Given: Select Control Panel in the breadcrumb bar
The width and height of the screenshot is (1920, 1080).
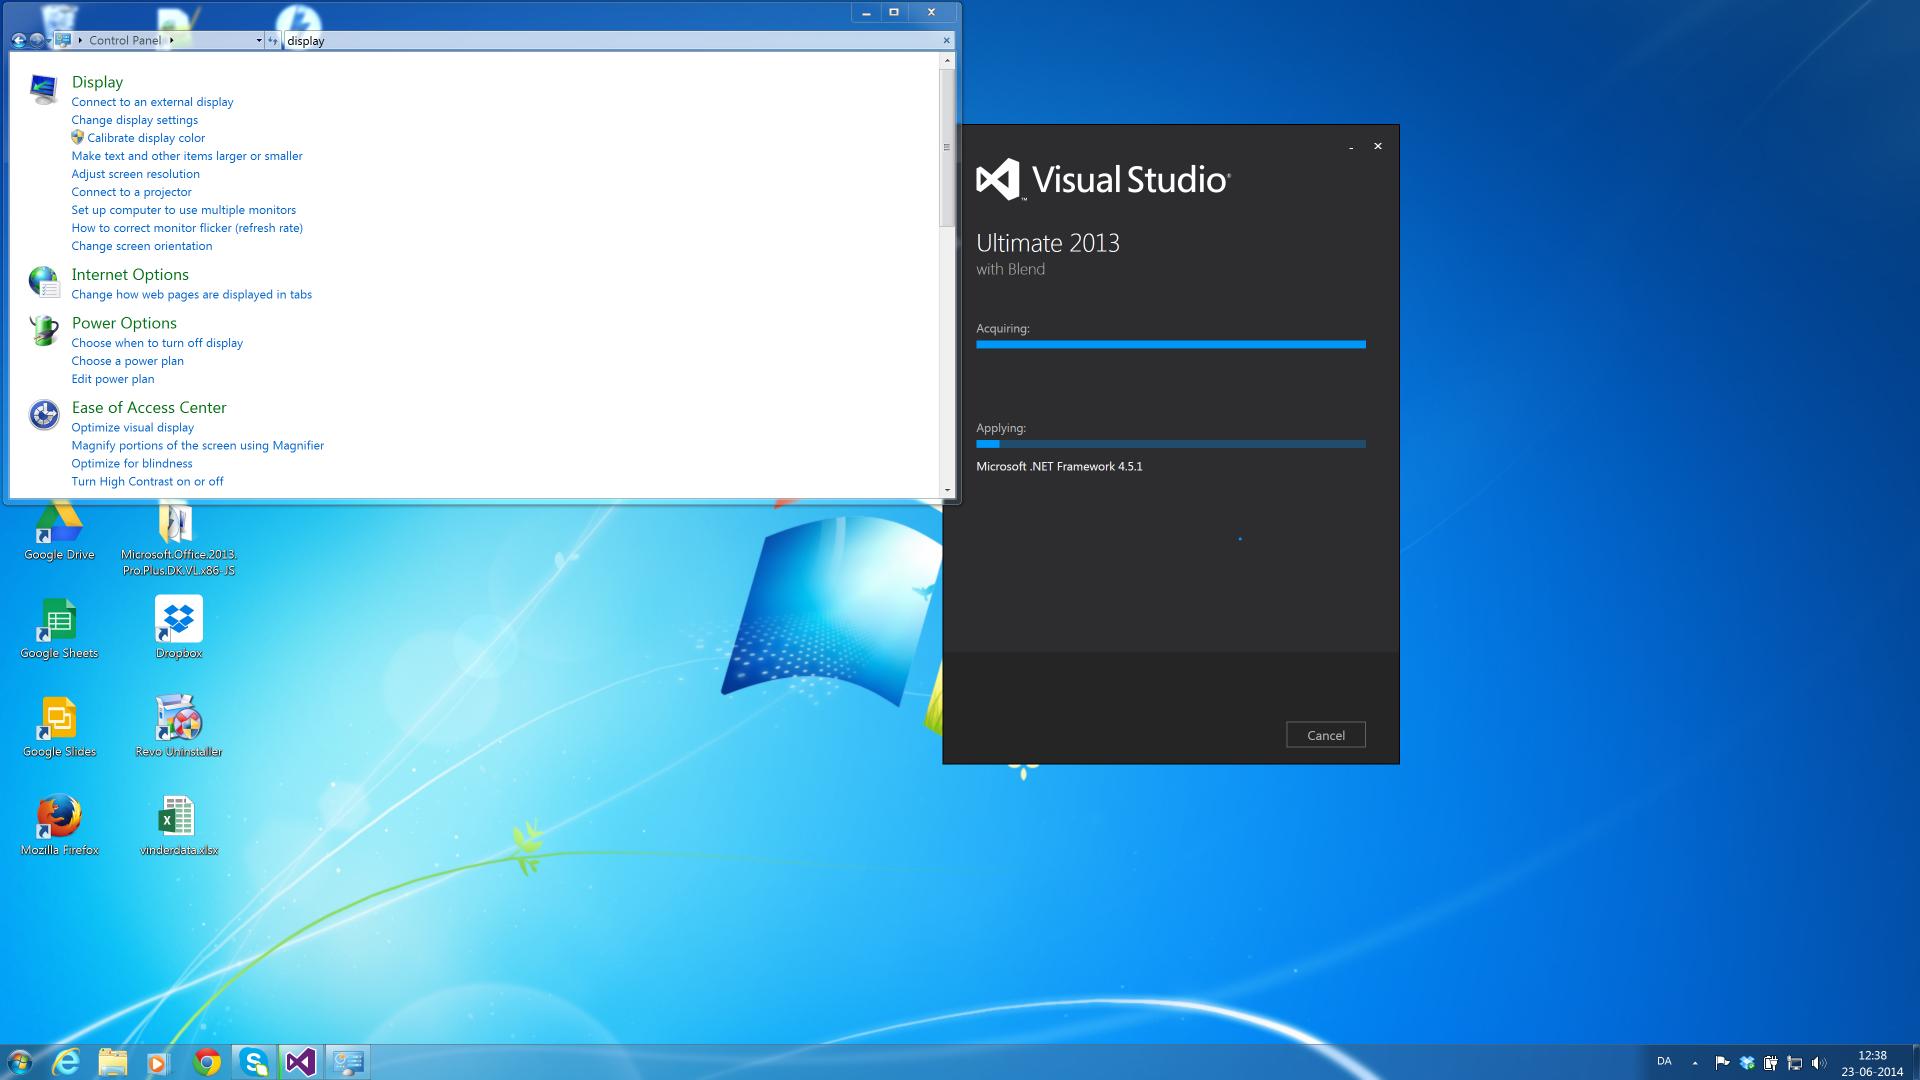Looking at the screenshot, I should 124,40.
